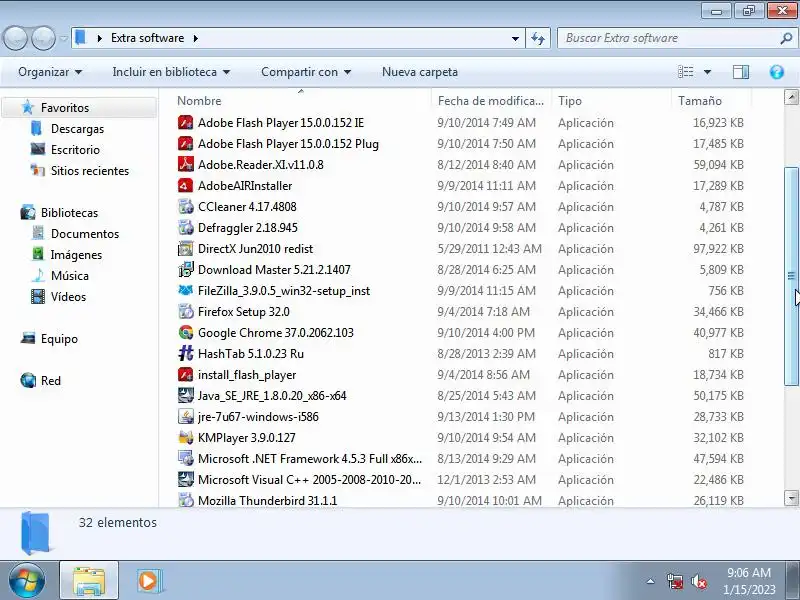Sort the list by the Nombre column
The image size is (800, 600).
(x=301, y=101)
